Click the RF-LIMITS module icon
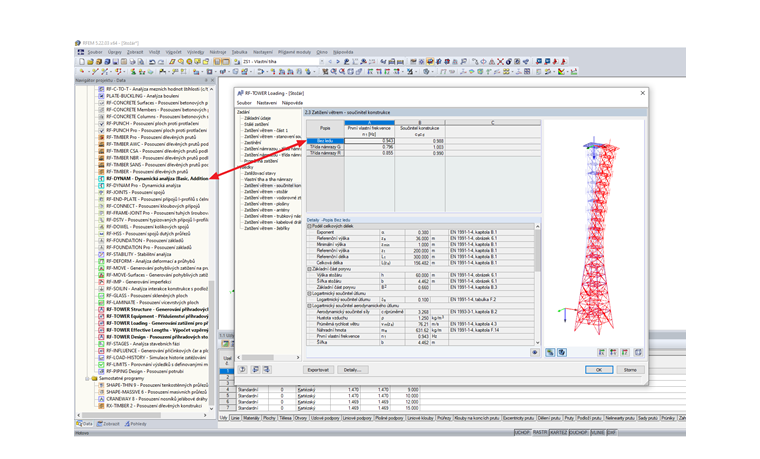The width and height of the screenshot is (760, 459). pyautogui.click(x=101, y=364)
